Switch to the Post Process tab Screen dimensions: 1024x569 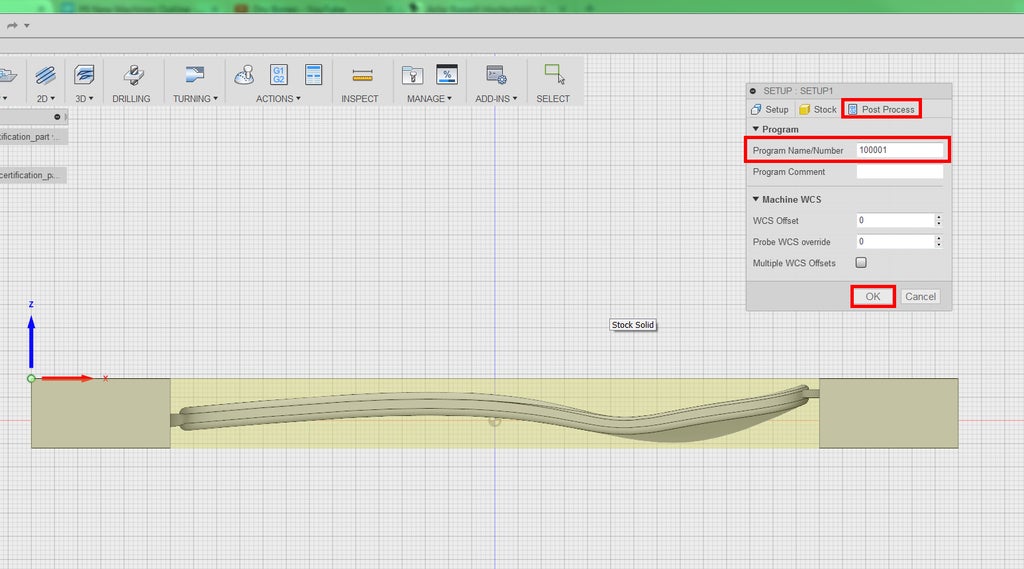pyautogui.click(x=882, y=109)
